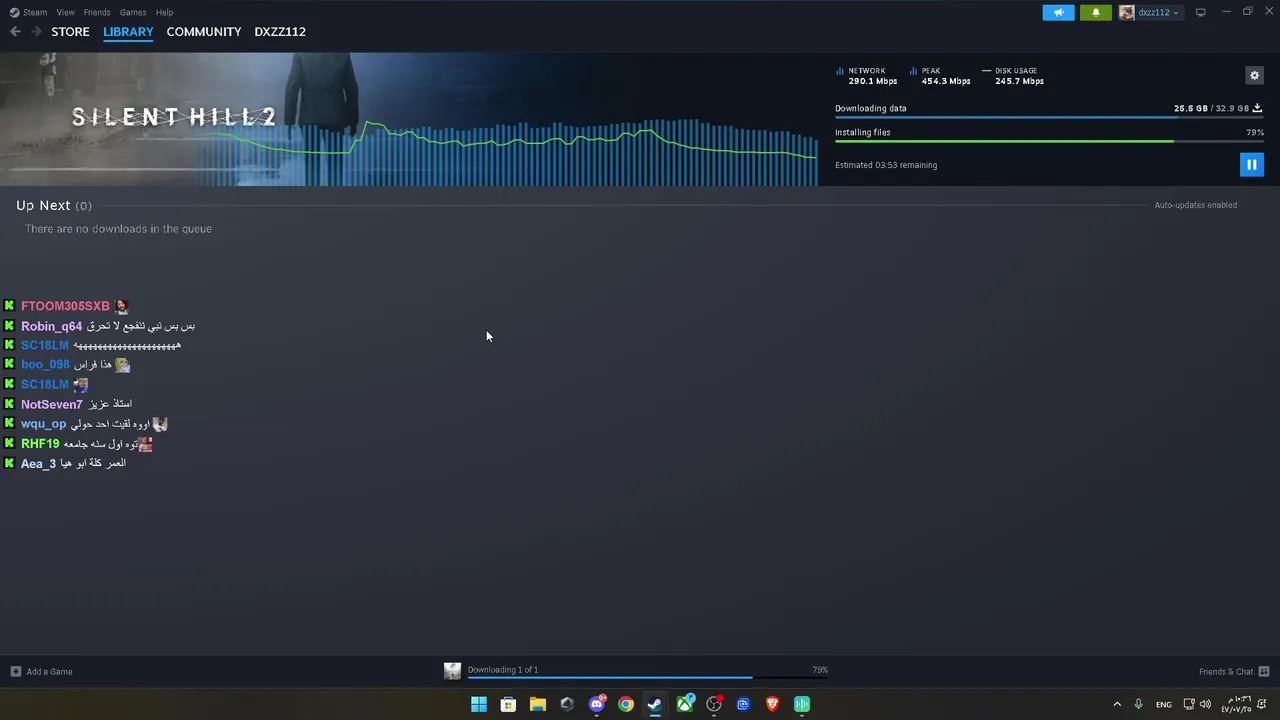Click username Robin_q64 in chat overlay
The height and width of the screenshot is (720, 1280).
[51, 326]
